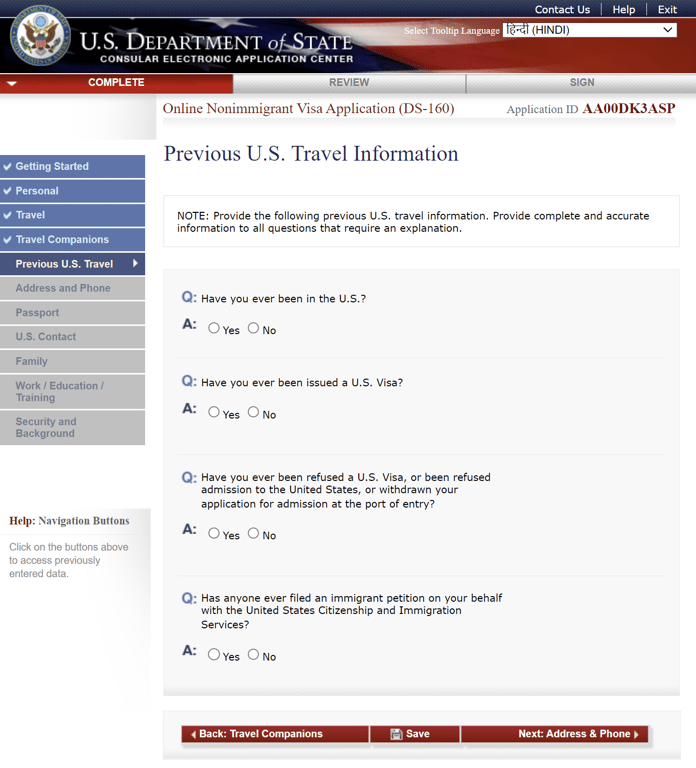This screenshot has height=768, width=696.
Task: Click the Exit link
Action: pos(667,10)
